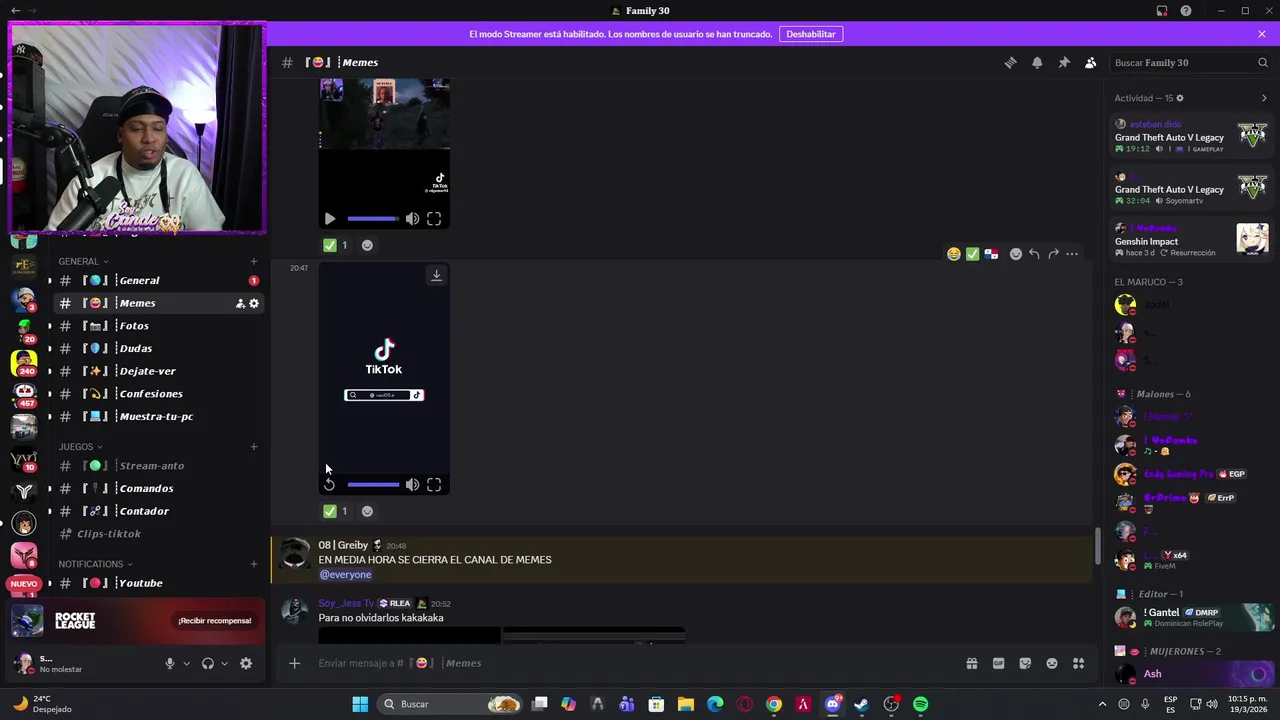This screenshot has width=1280, height=720.
Task: Fullscreen the upper video attachment
Action: pos(434,219)
